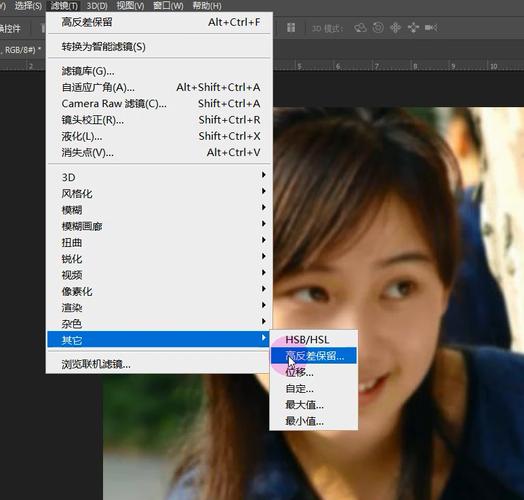Choose 消失点(V)... vanishing point

(159, 153)
